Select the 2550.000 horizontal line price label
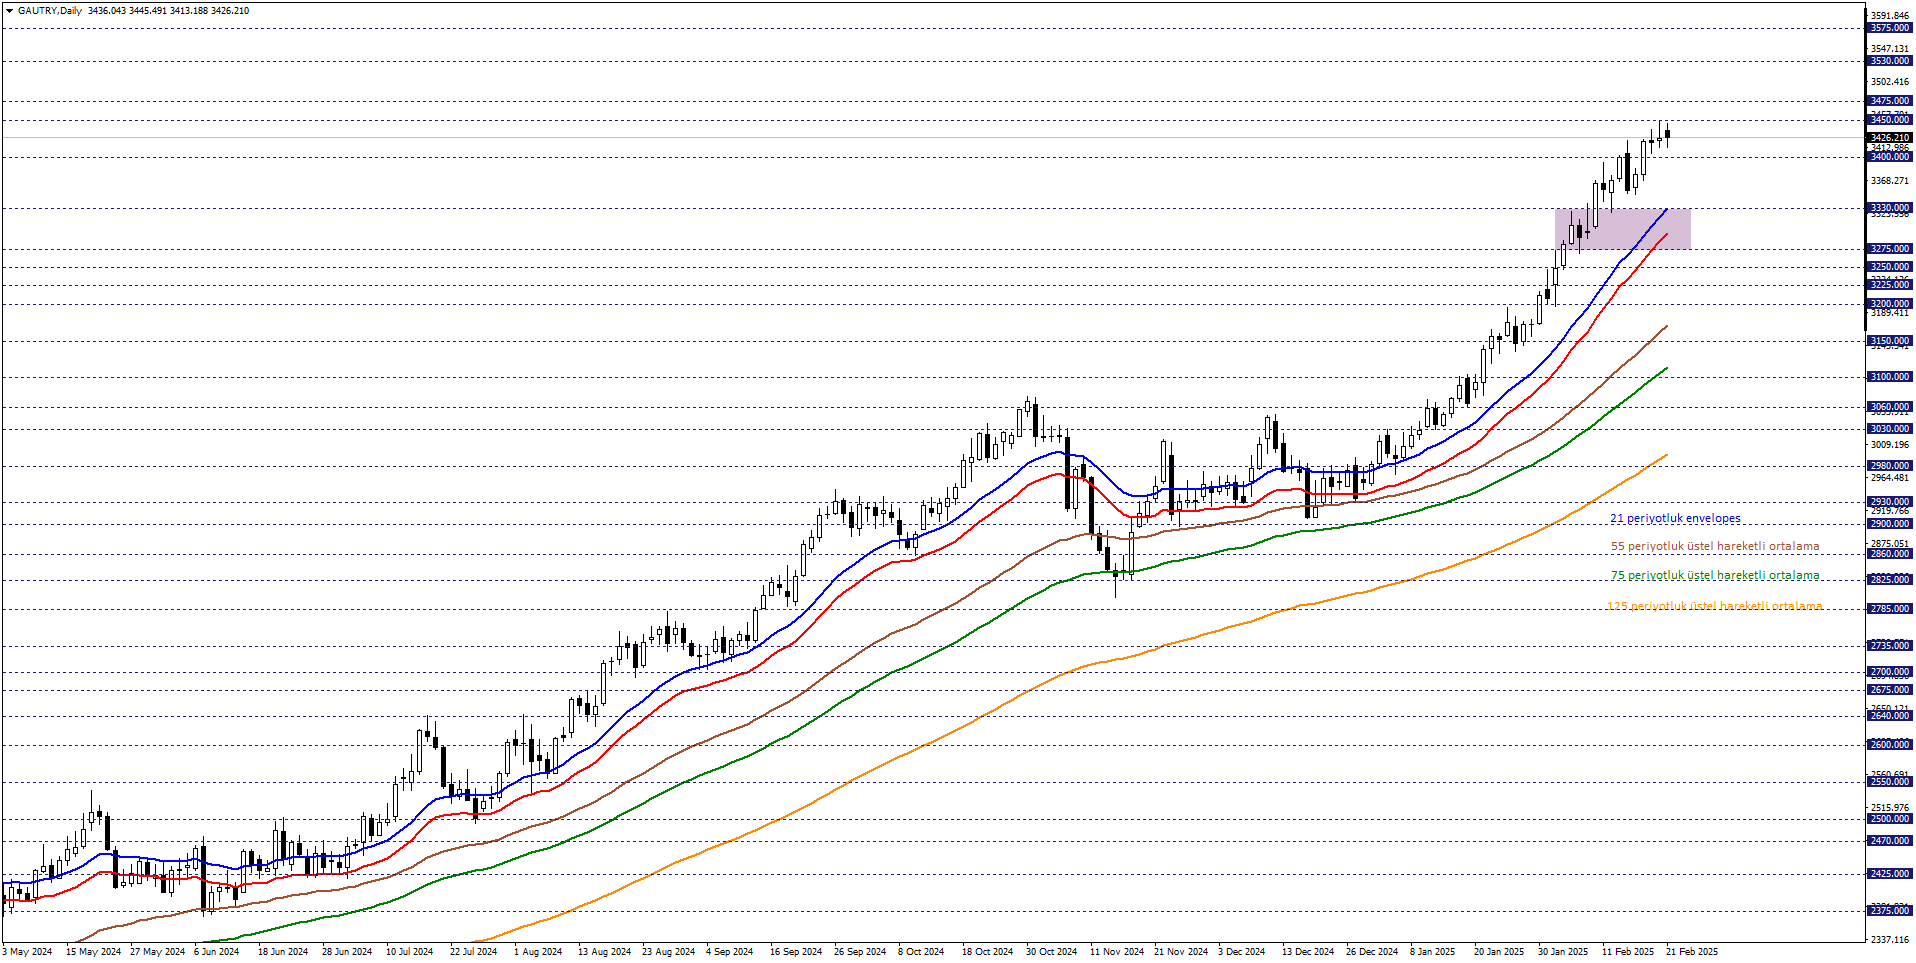1916x963 pixels. click(x=1890, y=782)
